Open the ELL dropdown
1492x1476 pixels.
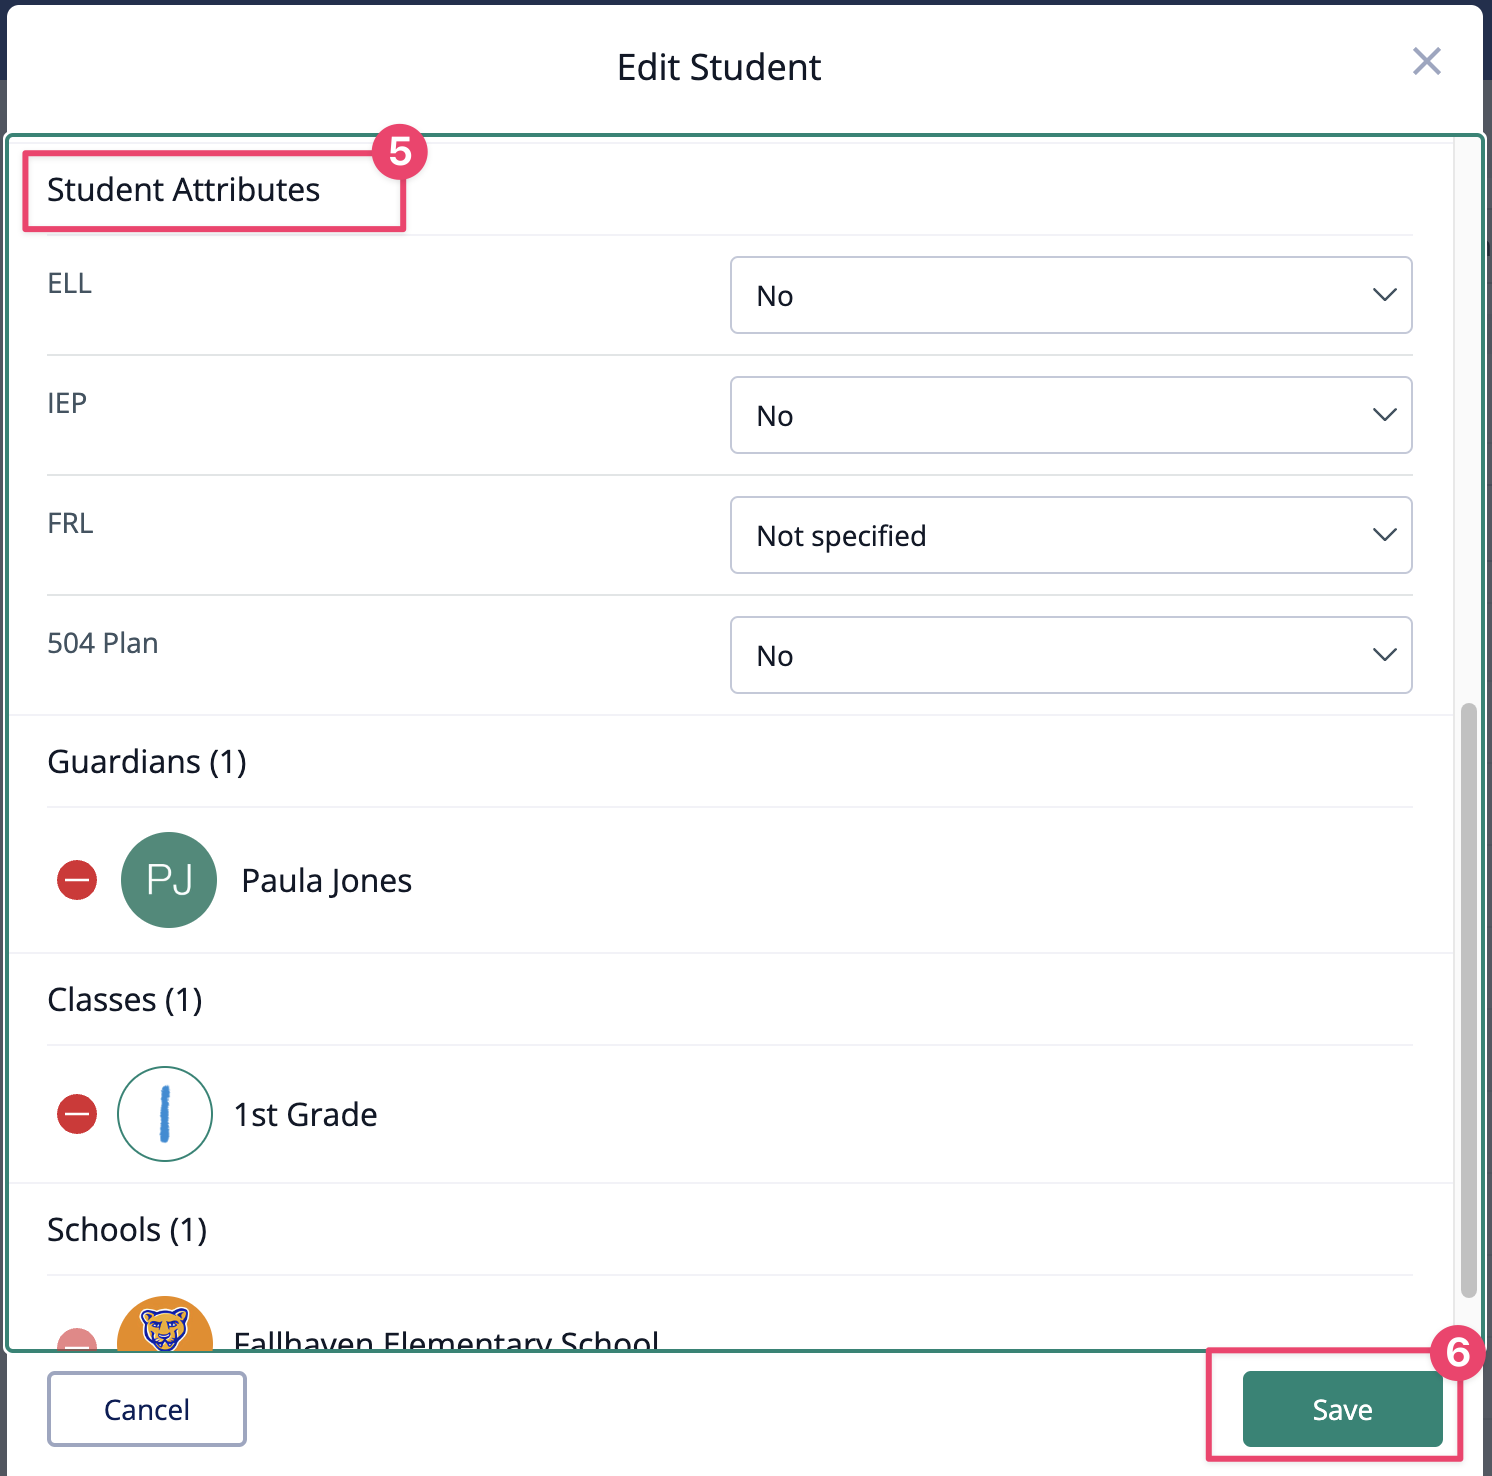pos(1071,295)
